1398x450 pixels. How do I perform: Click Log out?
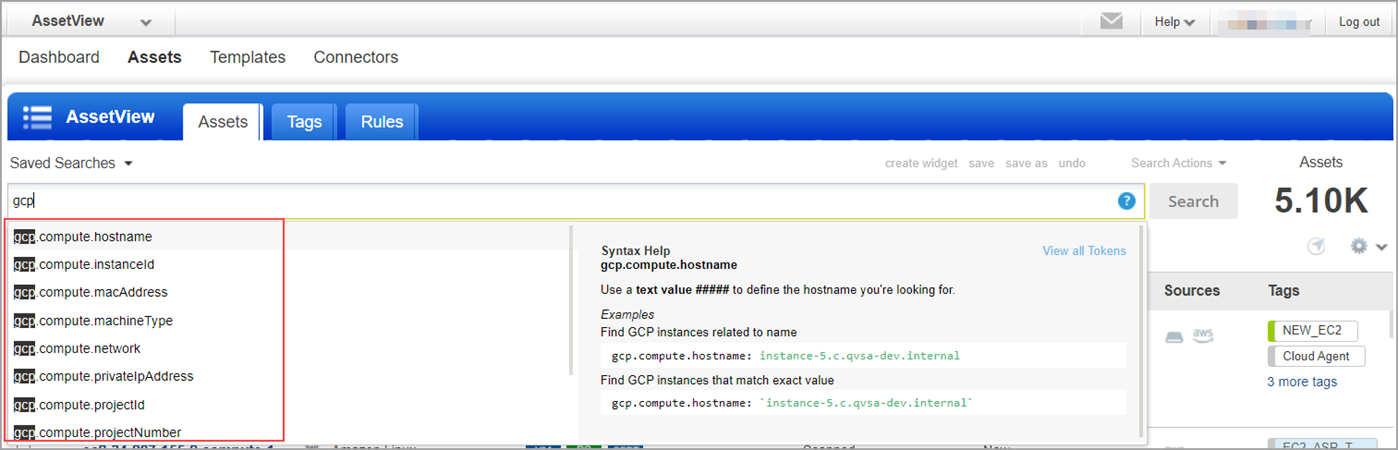[1359, 22]
